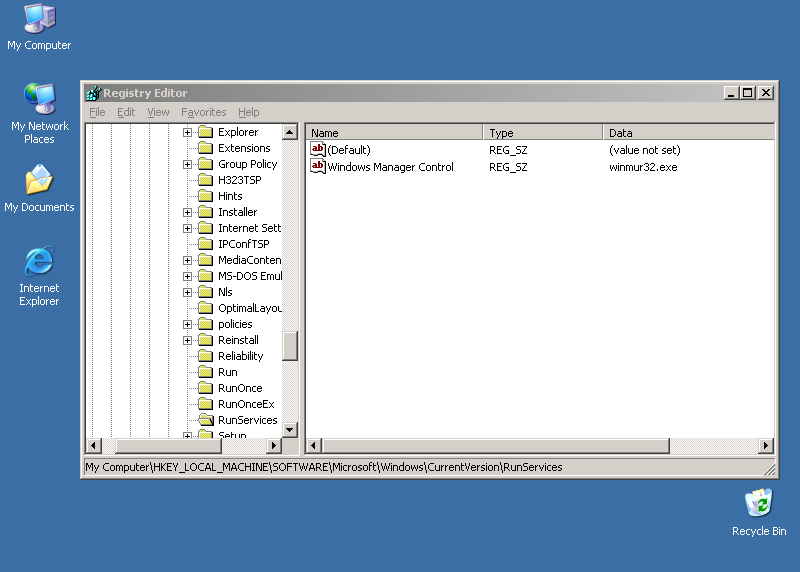Image resolution: width=800 pixels, height=572 pixels.
Task: Expand the Reinstall registry key
Action: (x=187, y=340)
